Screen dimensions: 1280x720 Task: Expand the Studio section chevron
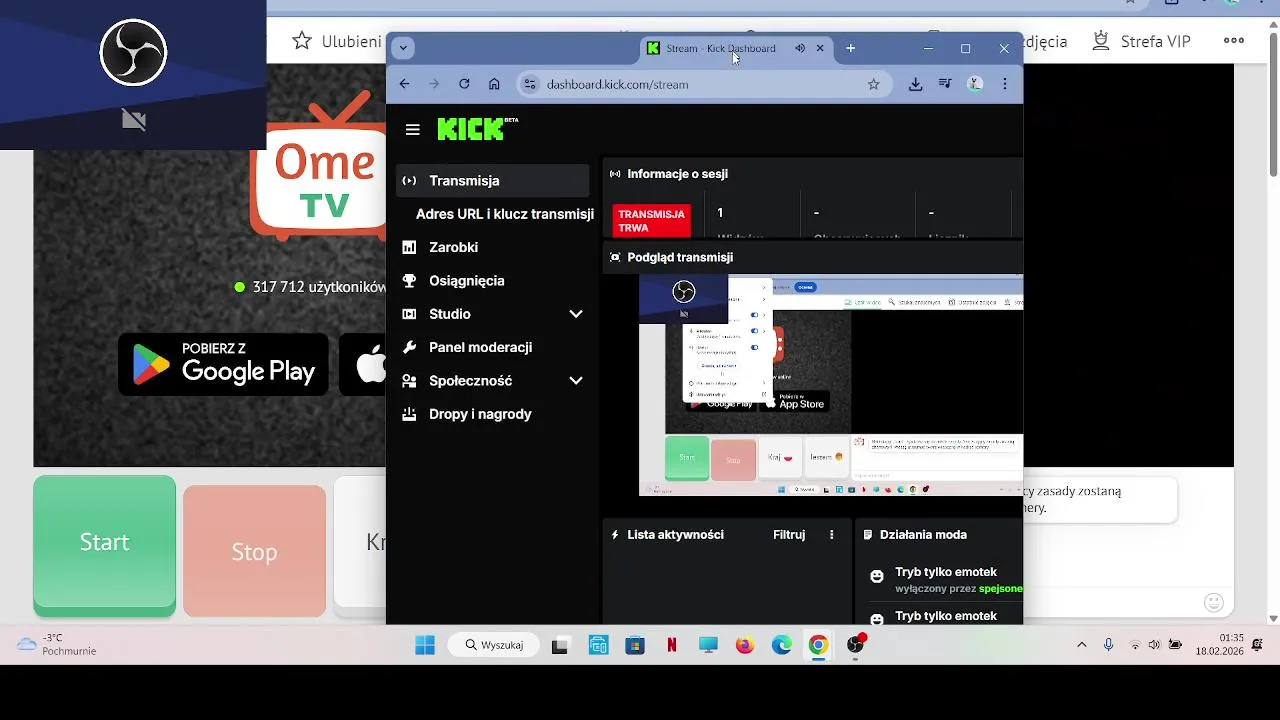click(576, 314)
